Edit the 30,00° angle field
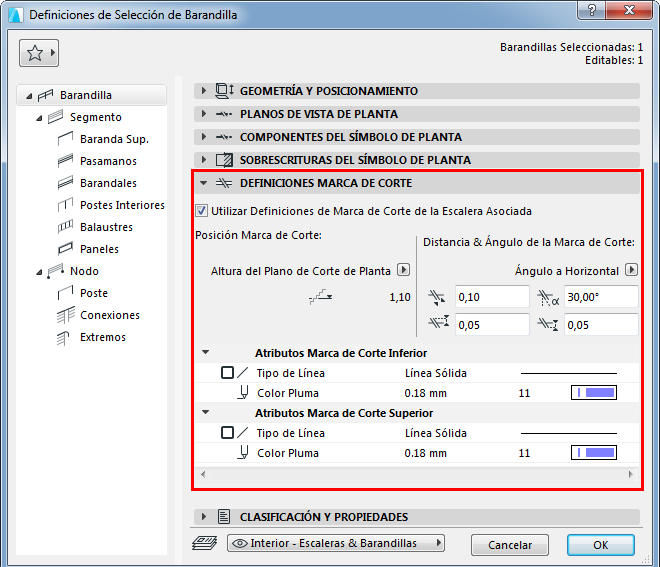This screenshot has width=660, height=567. tap(601, 297)
